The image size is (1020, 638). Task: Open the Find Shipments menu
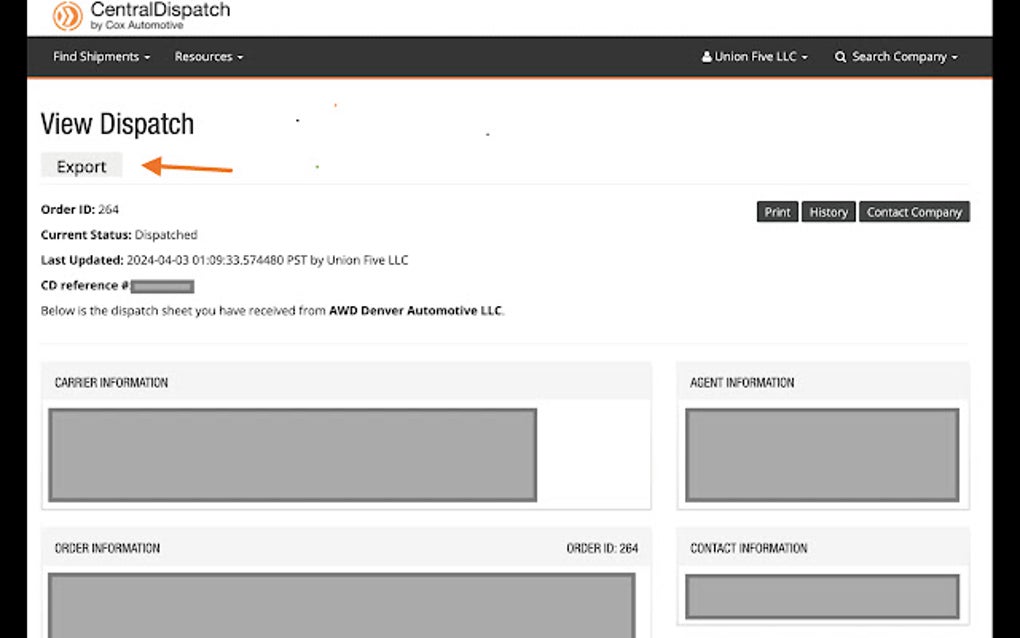click(97, 57)
